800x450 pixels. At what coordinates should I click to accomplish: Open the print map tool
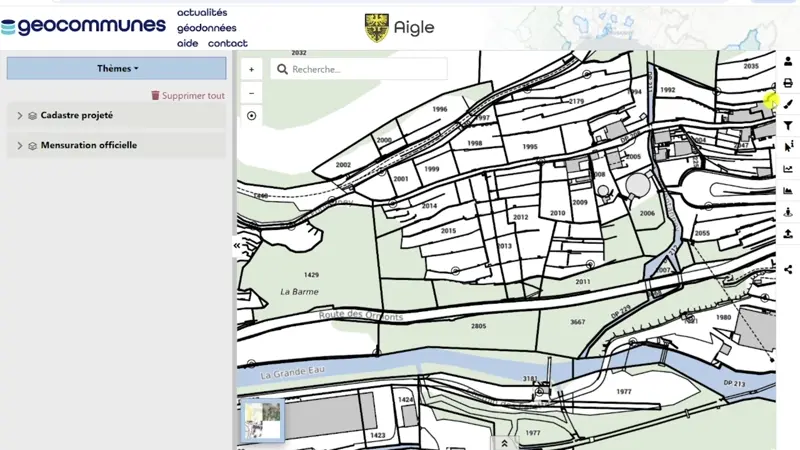pos(788,83)
